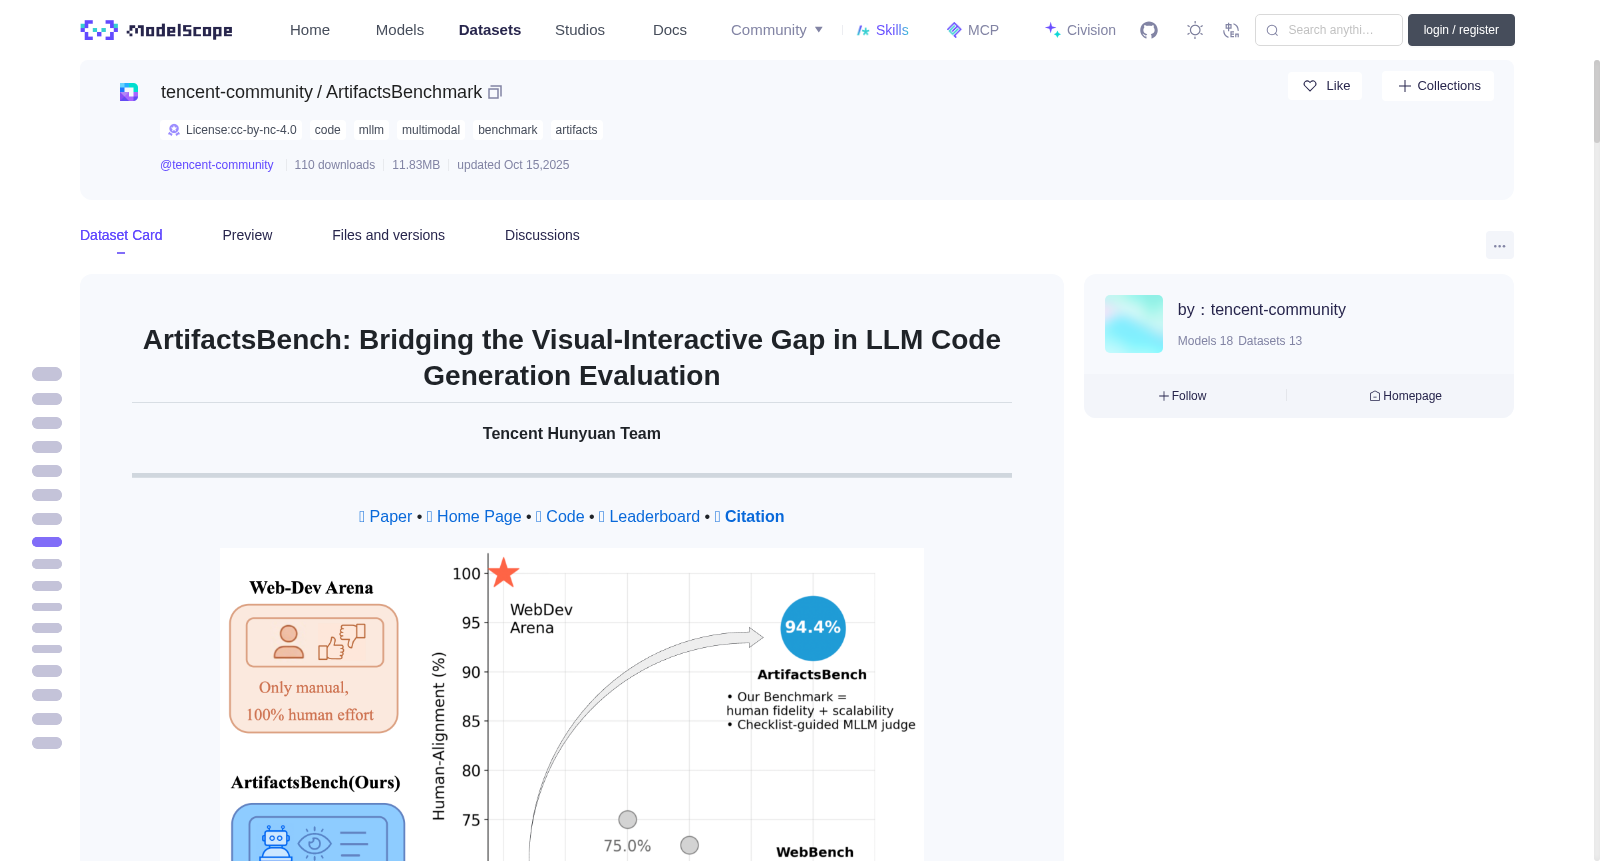Open the Citation link
The height and width of the screenshot is (861, 1600).
(749, 516)
